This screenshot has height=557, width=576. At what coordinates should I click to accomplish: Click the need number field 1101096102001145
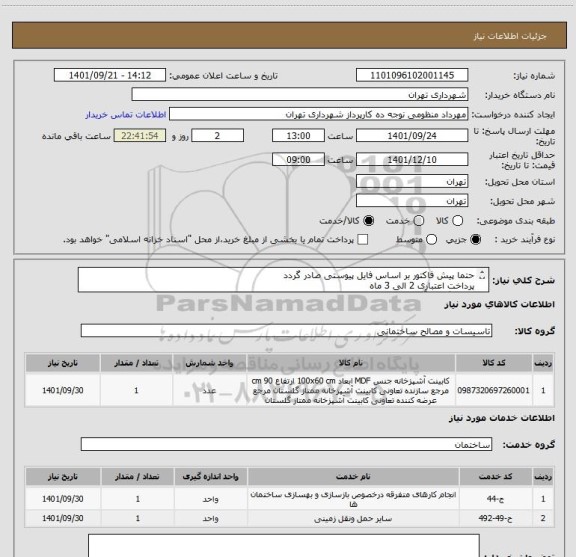point(412,75)
